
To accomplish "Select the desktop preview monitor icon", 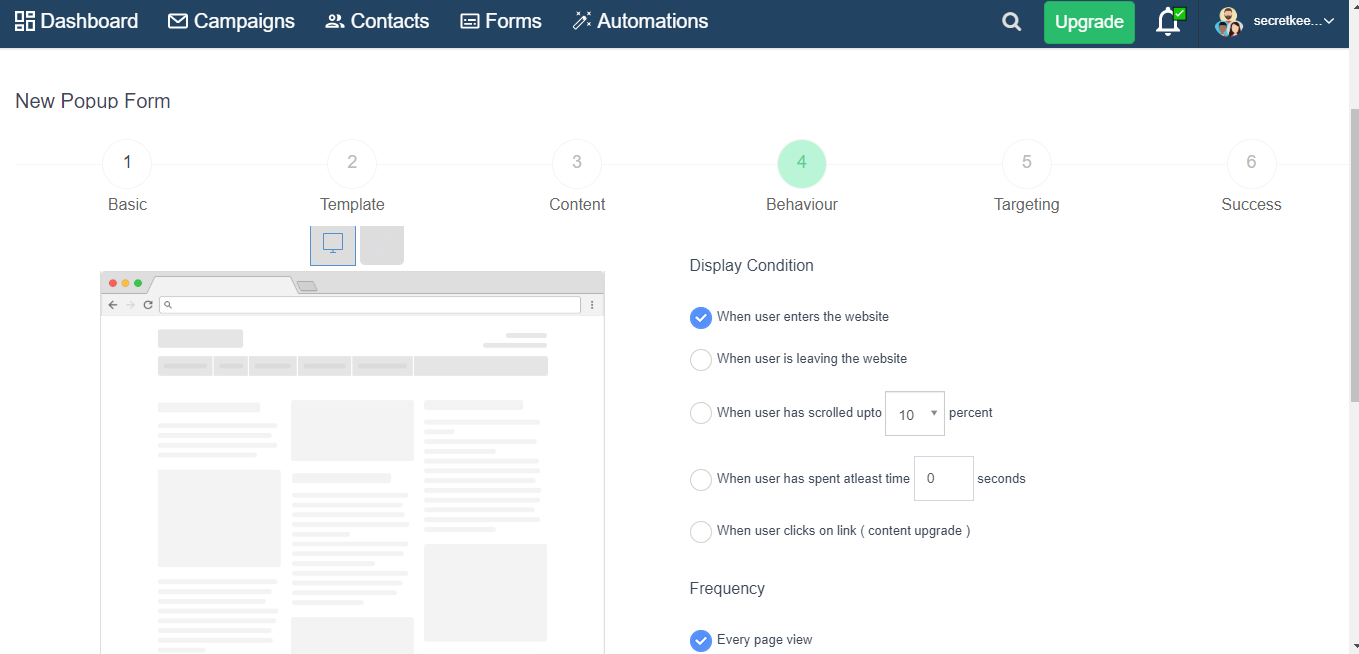I will (333, 245).
